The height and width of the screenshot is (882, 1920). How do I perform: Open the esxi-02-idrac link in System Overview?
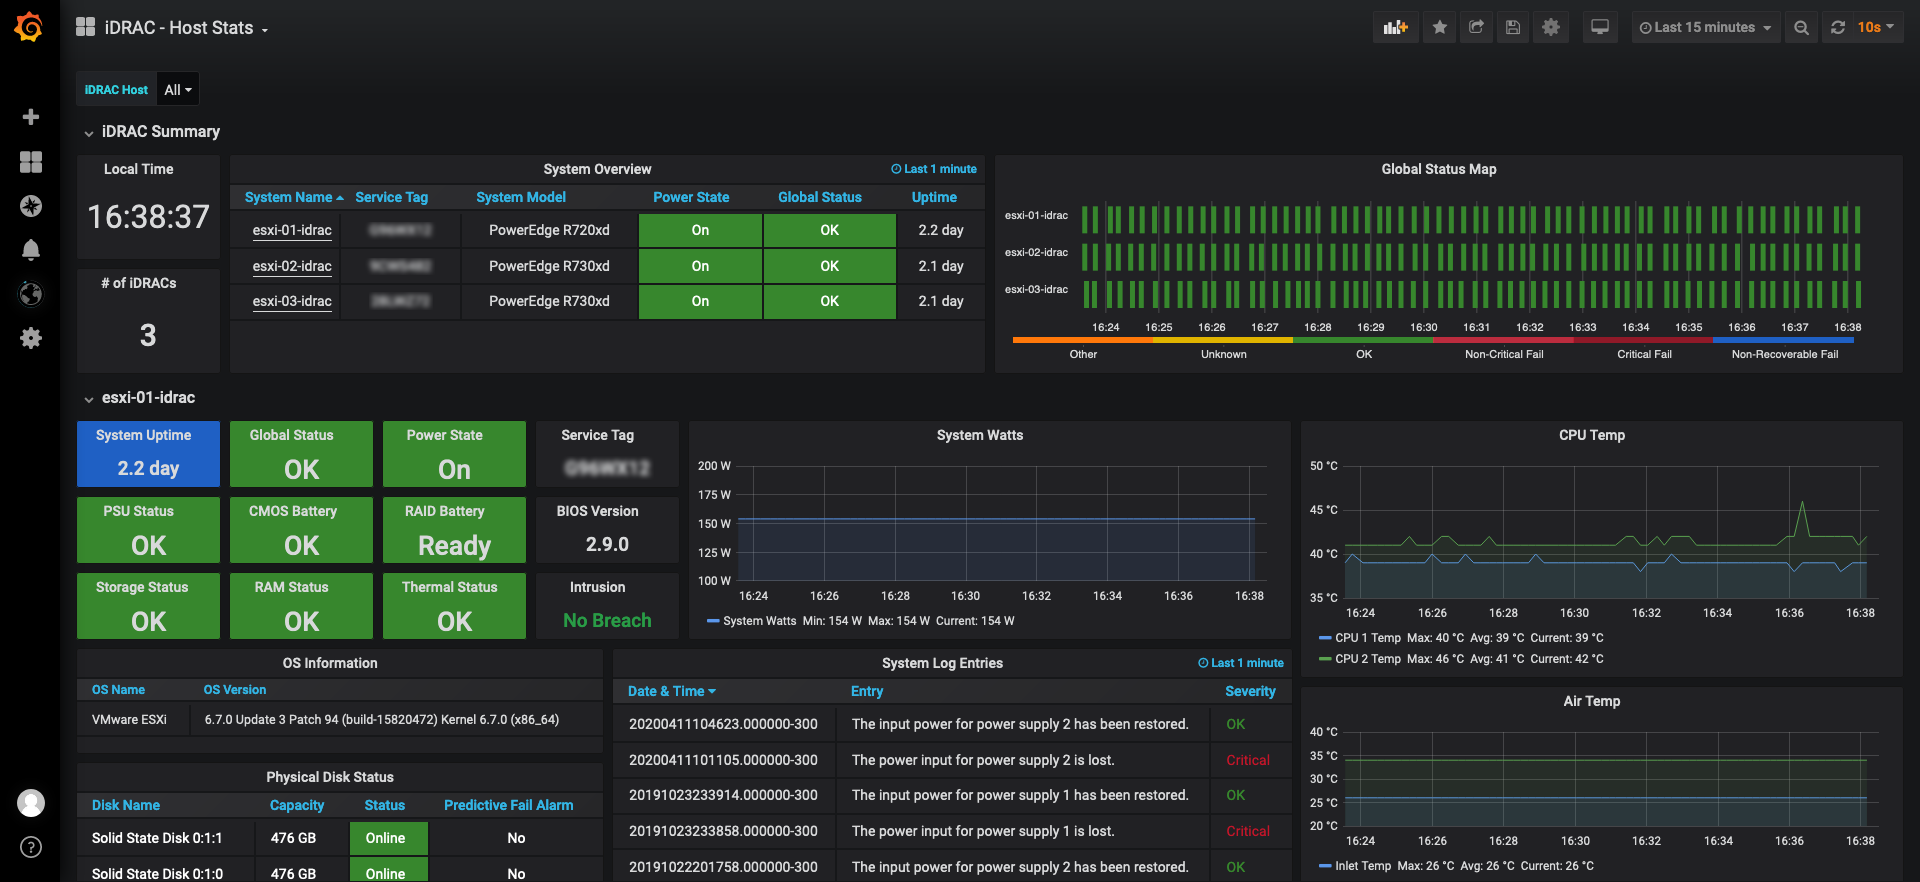[x=292, y=266]
